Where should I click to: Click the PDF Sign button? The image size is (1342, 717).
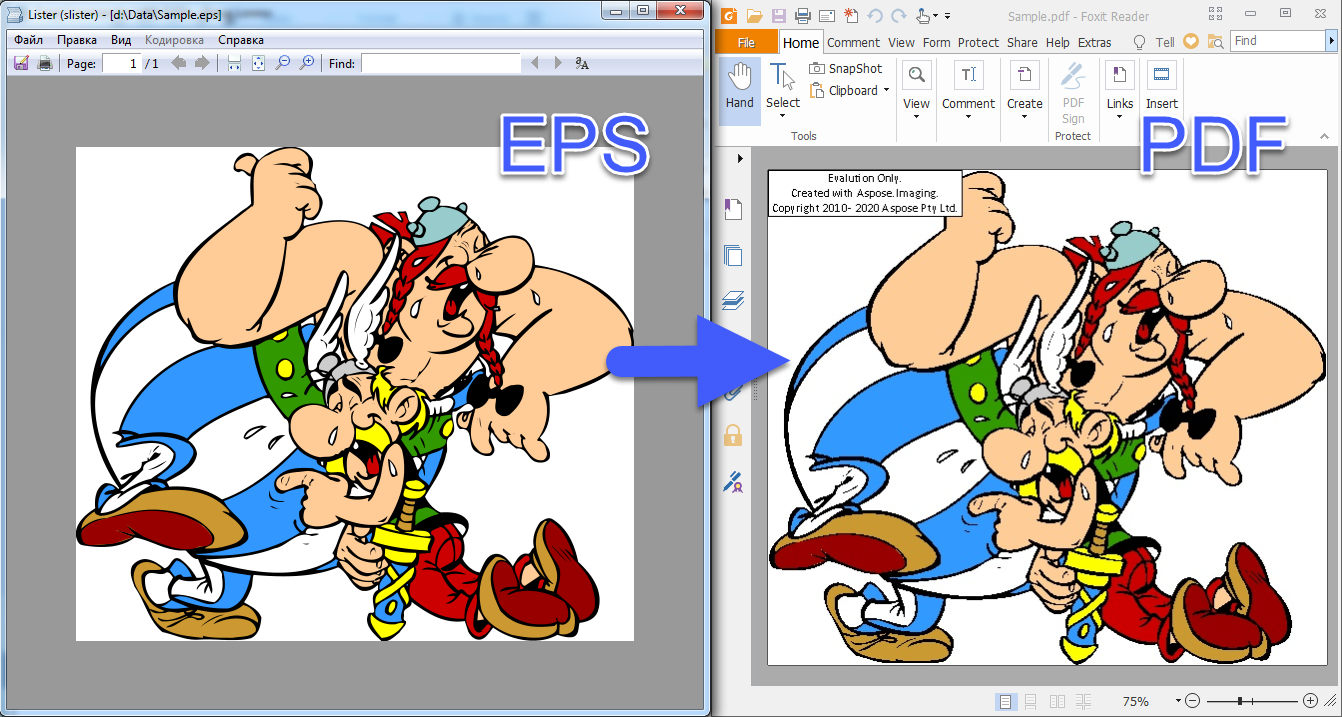pyautogui.click(x=1073, y=92)
